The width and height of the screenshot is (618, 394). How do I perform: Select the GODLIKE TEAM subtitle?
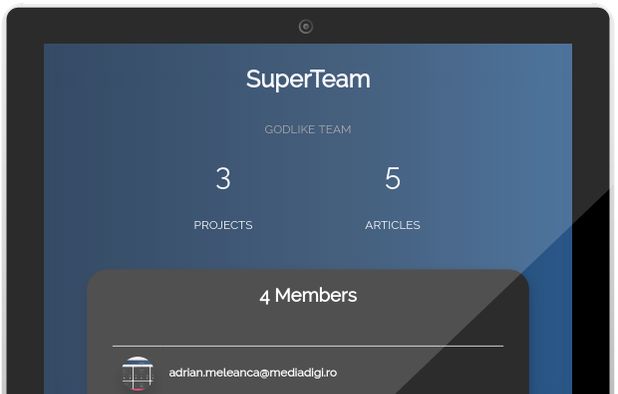pyautogui.click(x=308, y=129)
